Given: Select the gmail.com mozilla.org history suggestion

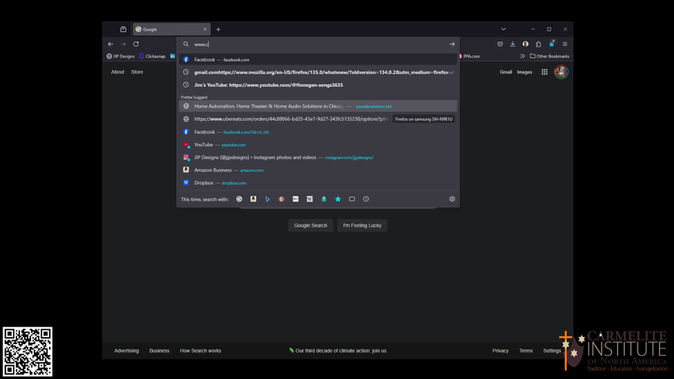Looking at the screenshot, I should click(318, 72).
